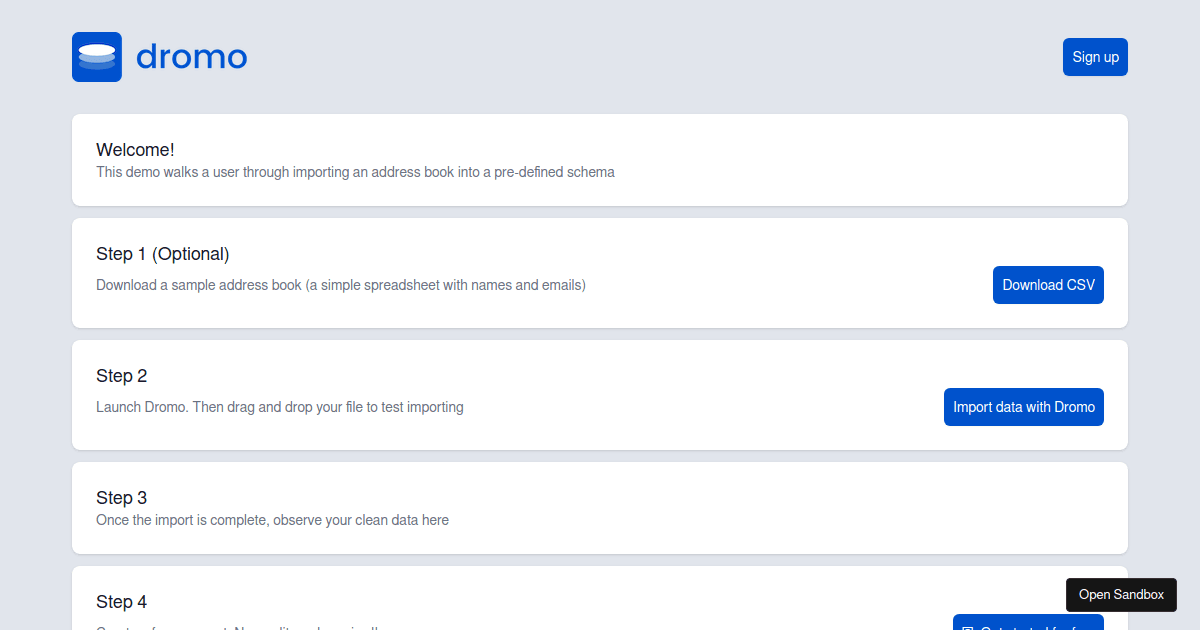Launch Import data with Dromo
The width and height of the screenshot is (1200, 630).
(1024, 407)
